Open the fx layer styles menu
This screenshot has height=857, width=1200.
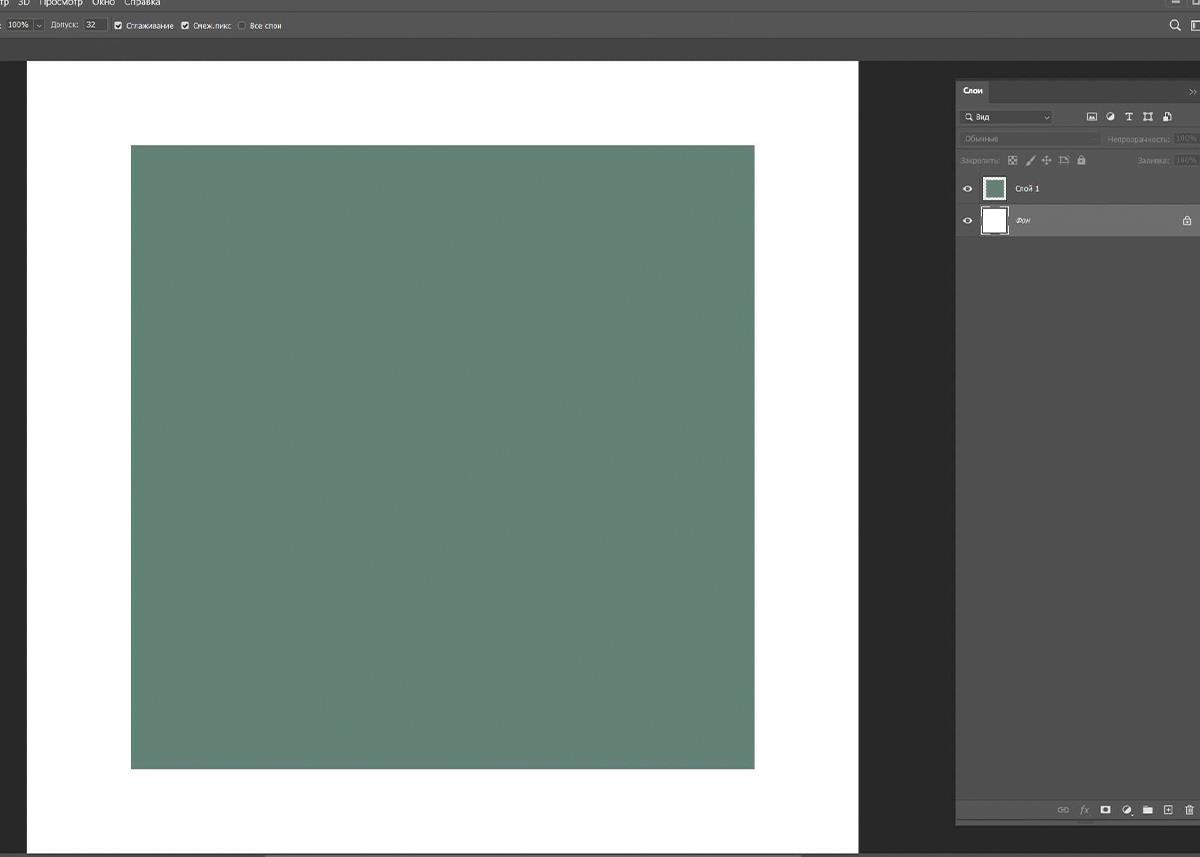pyautogui.click(x=1084, y=810)
